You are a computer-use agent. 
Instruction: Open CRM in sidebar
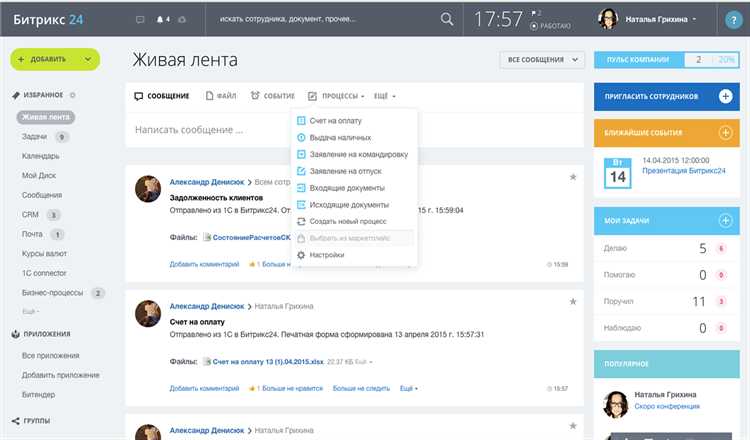tap(30, 215)
